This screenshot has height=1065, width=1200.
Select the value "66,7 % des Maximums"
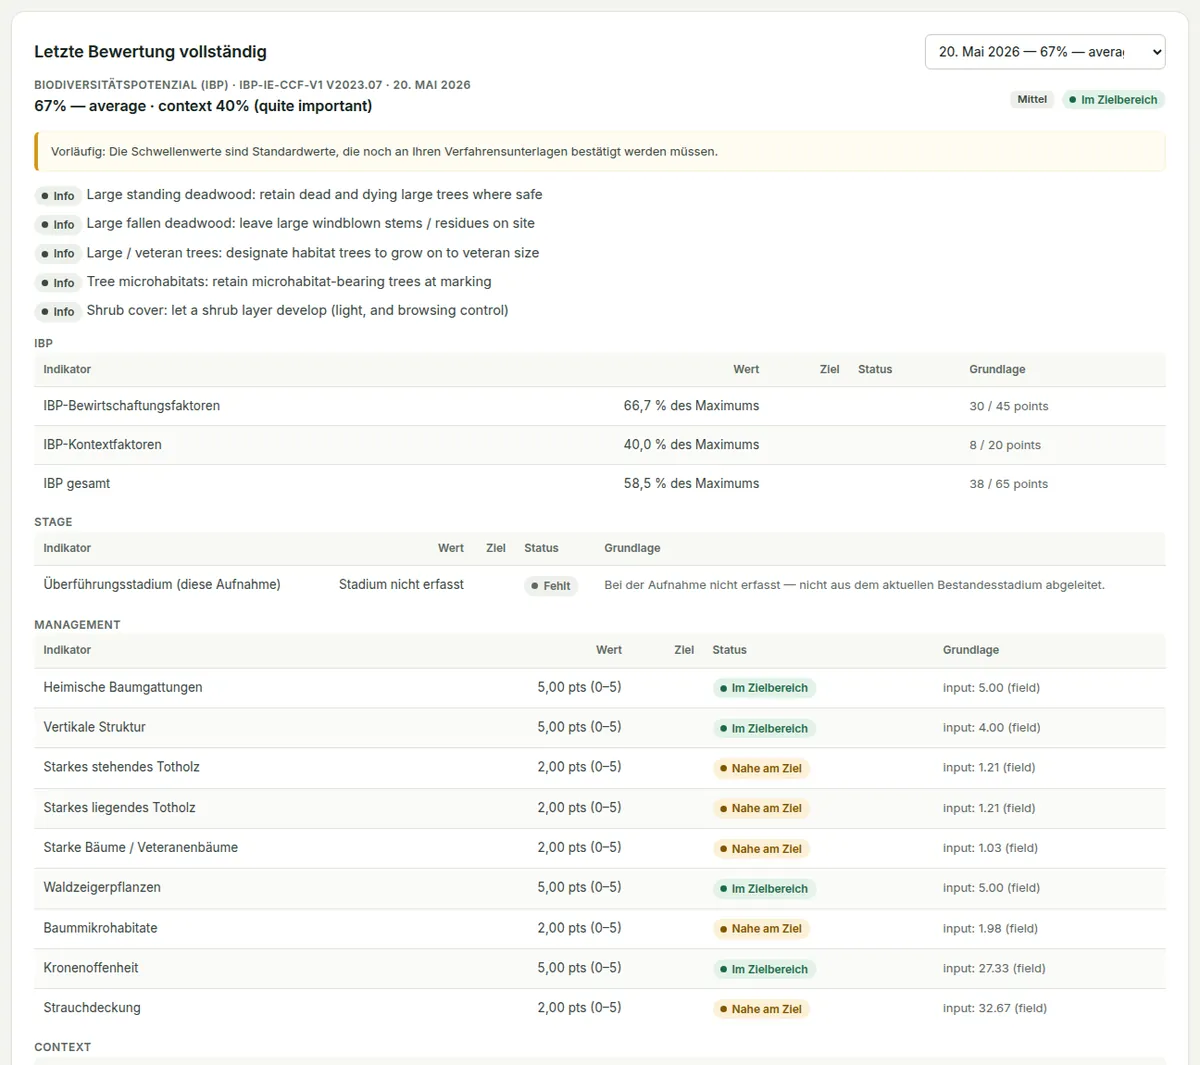[x=691, y=406]
